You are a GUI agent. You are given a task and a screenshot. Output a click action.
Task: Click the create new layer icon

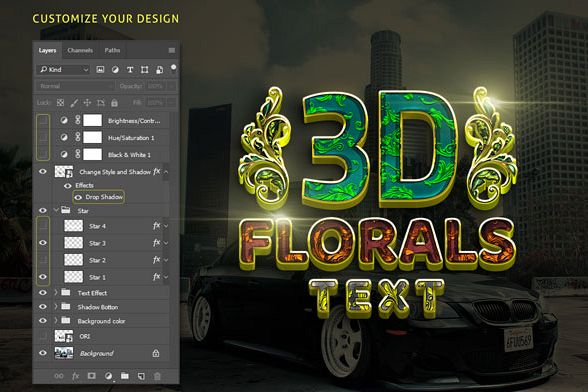pyautogui.click(x=141, y=376)
